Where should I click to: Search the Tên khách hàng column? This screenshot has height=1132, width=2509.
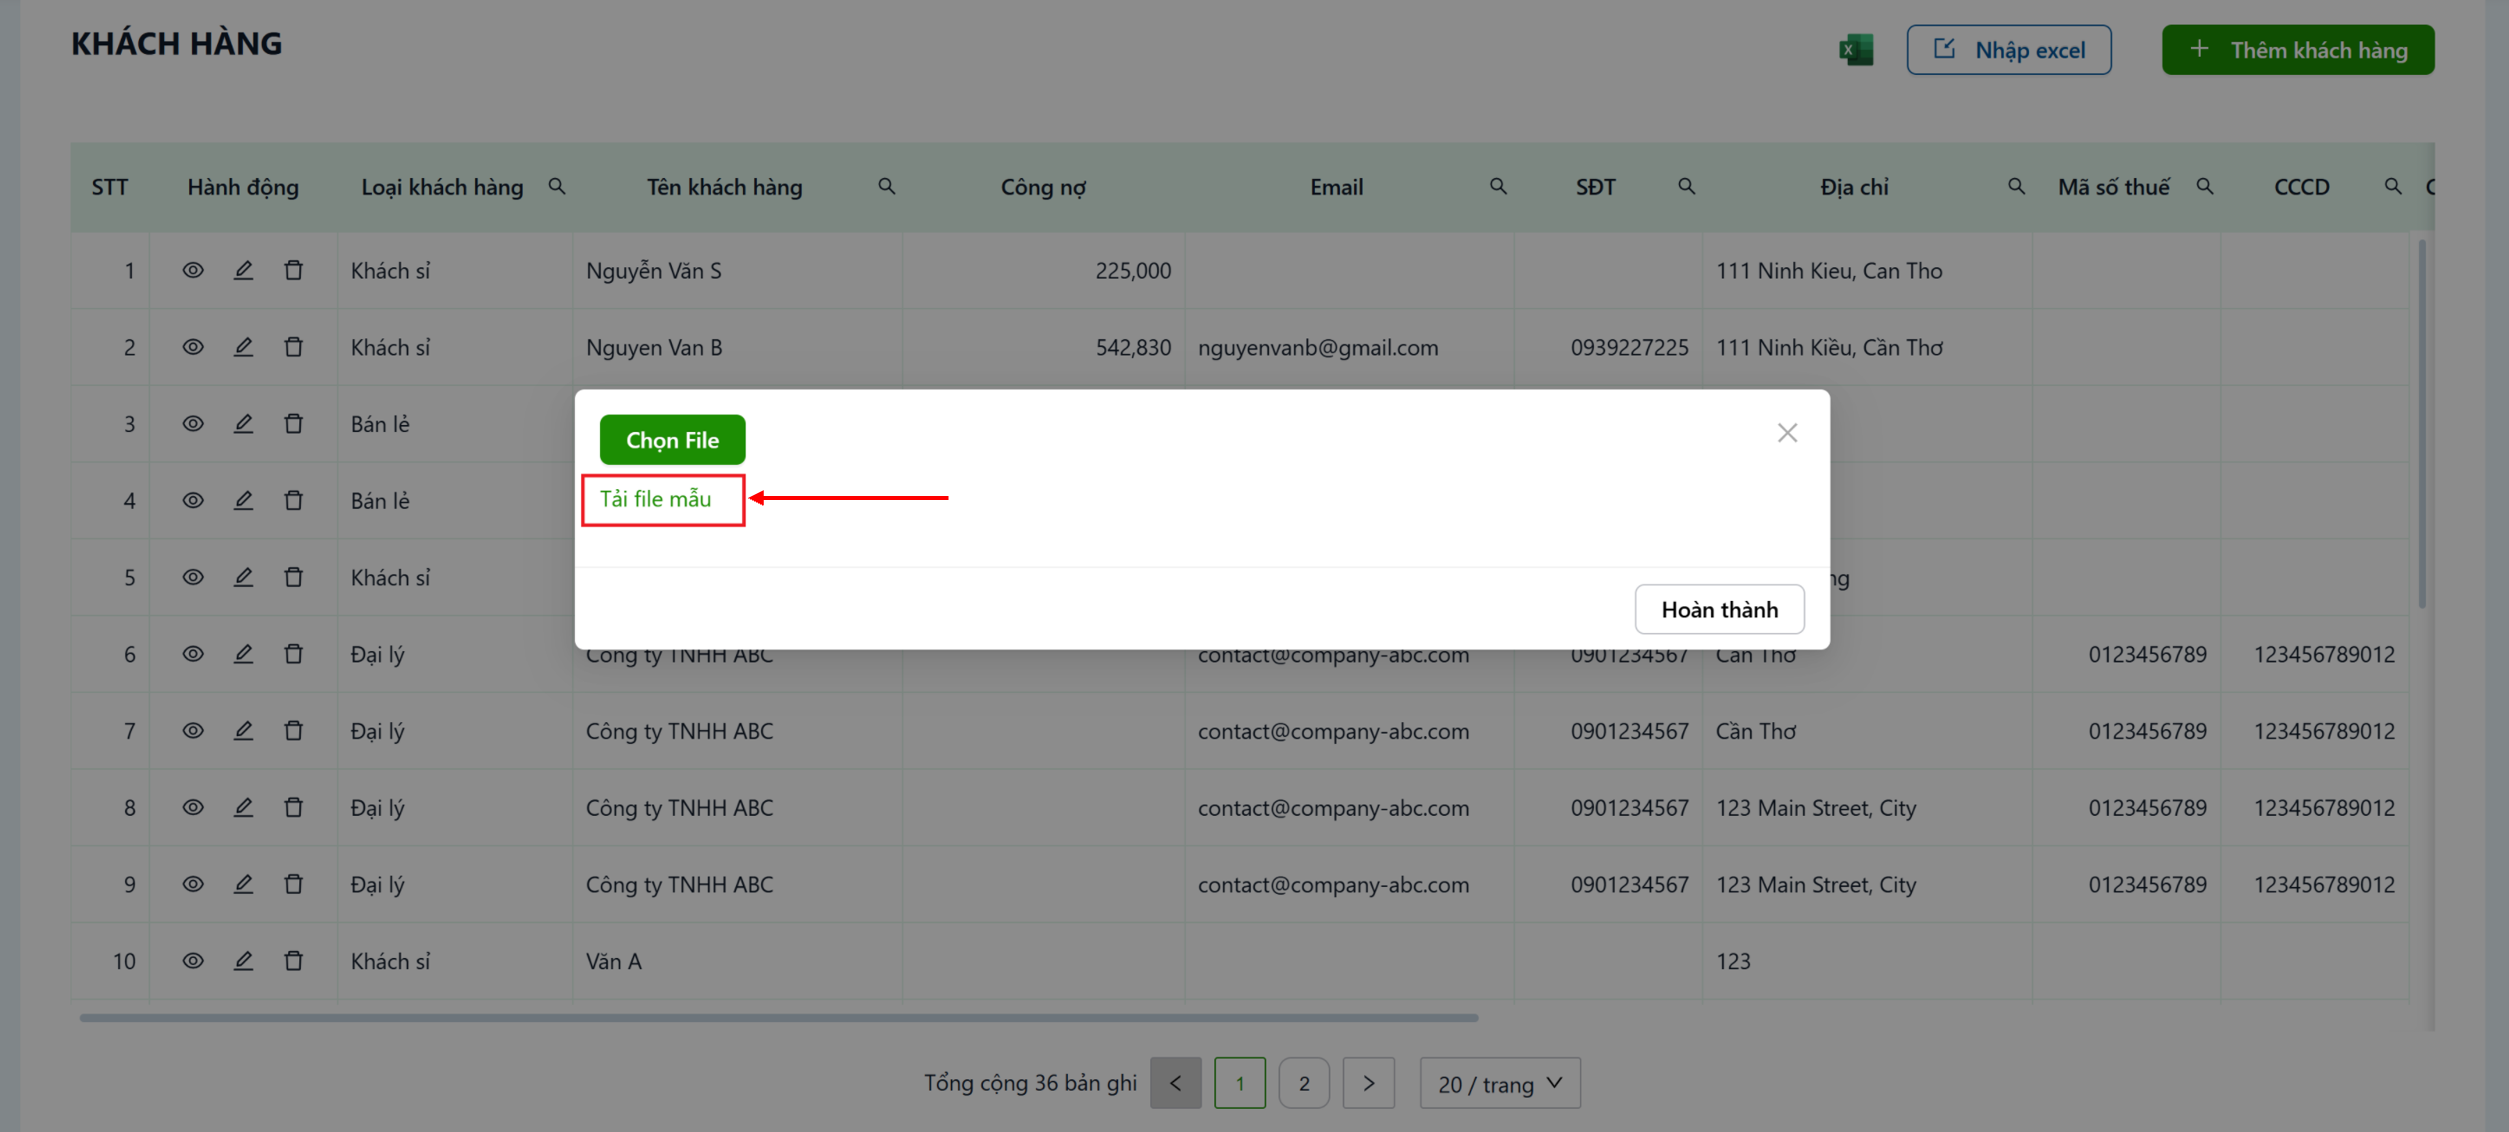[x=886, y=186]
